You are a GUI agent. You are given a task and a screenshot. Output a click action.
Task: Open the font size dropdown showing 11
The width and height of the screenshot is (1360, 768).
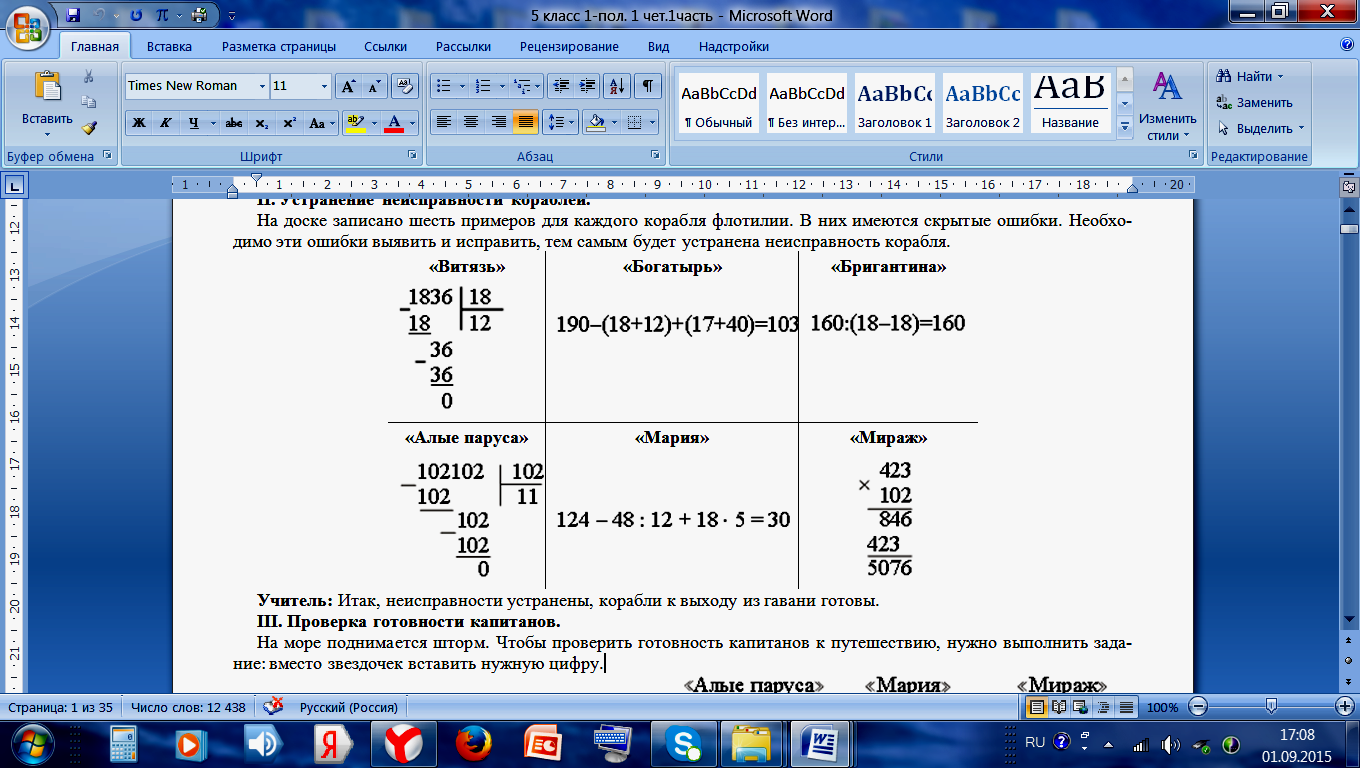point(324,86)
